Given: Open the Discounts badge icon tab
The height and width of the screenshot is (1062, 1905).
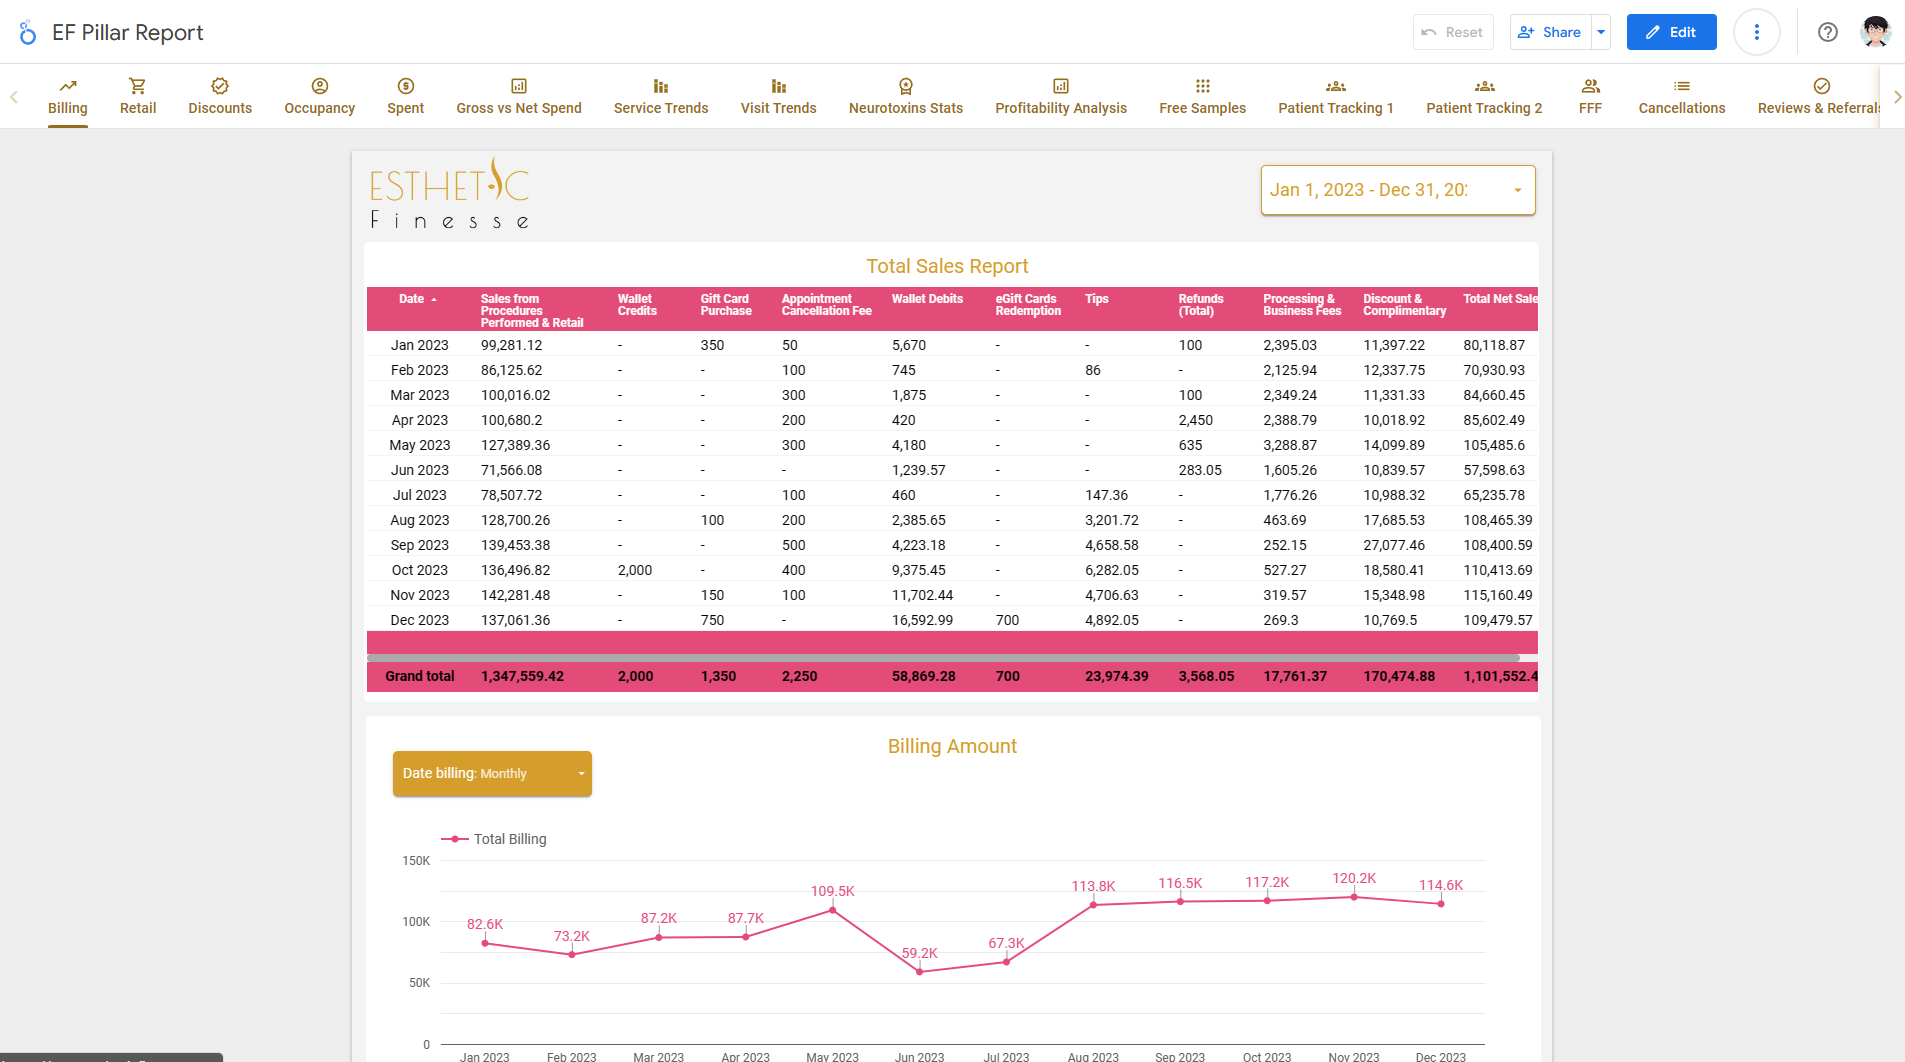Looking at the screenshot, I should click(220, 86).
